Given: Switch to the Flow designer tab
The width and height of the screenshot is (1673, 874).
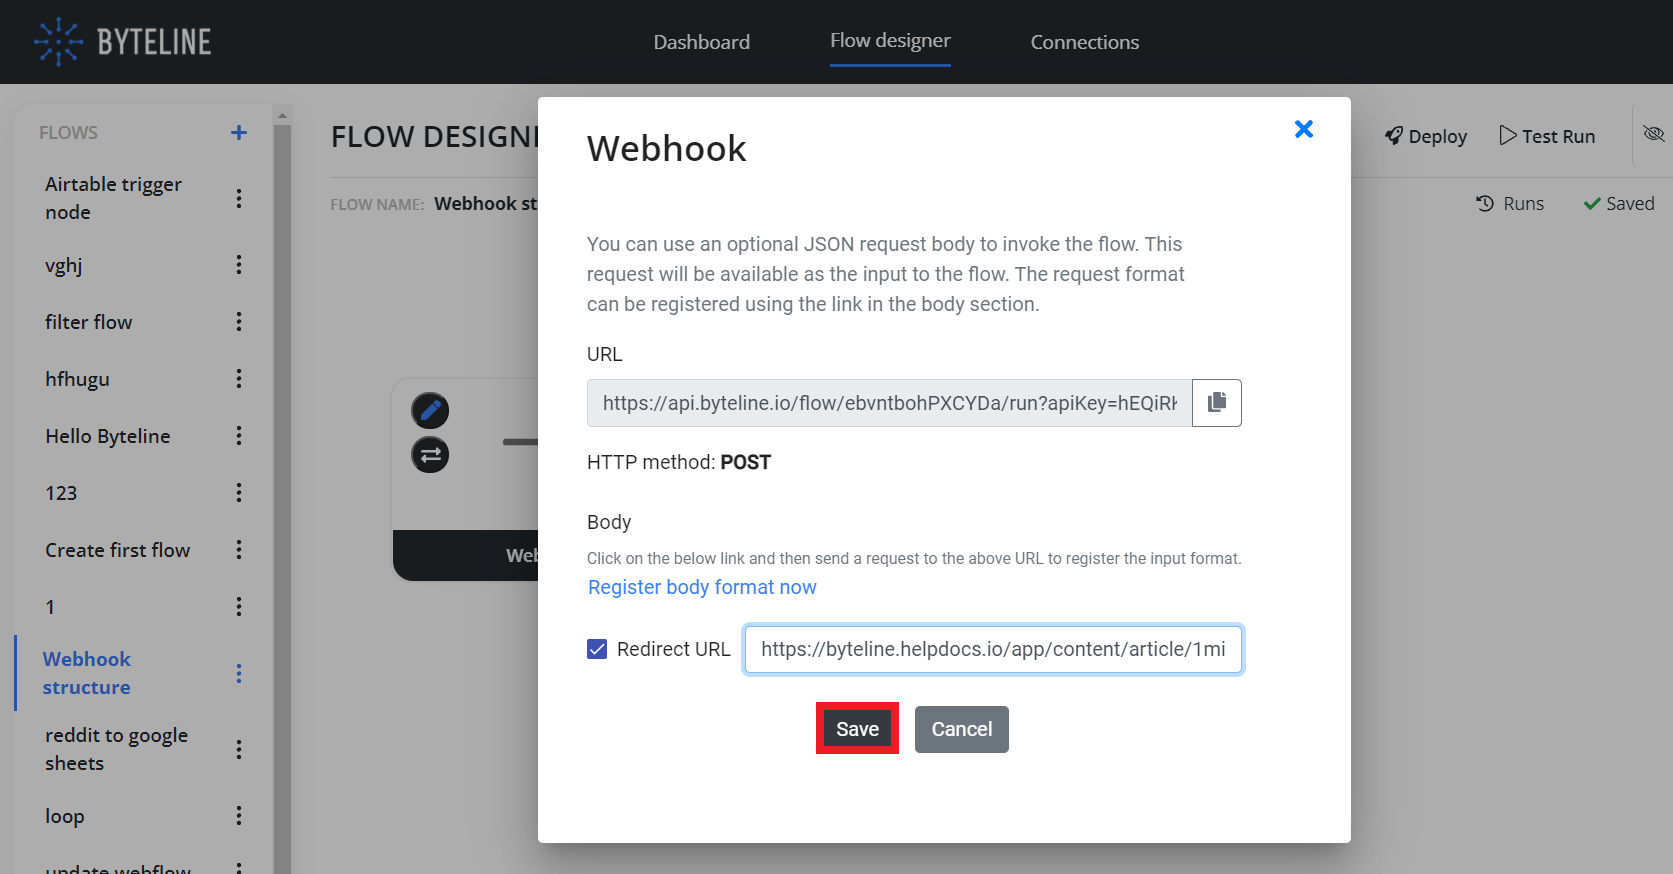Looking at the screenshot, I should click(x=890, y=41).
